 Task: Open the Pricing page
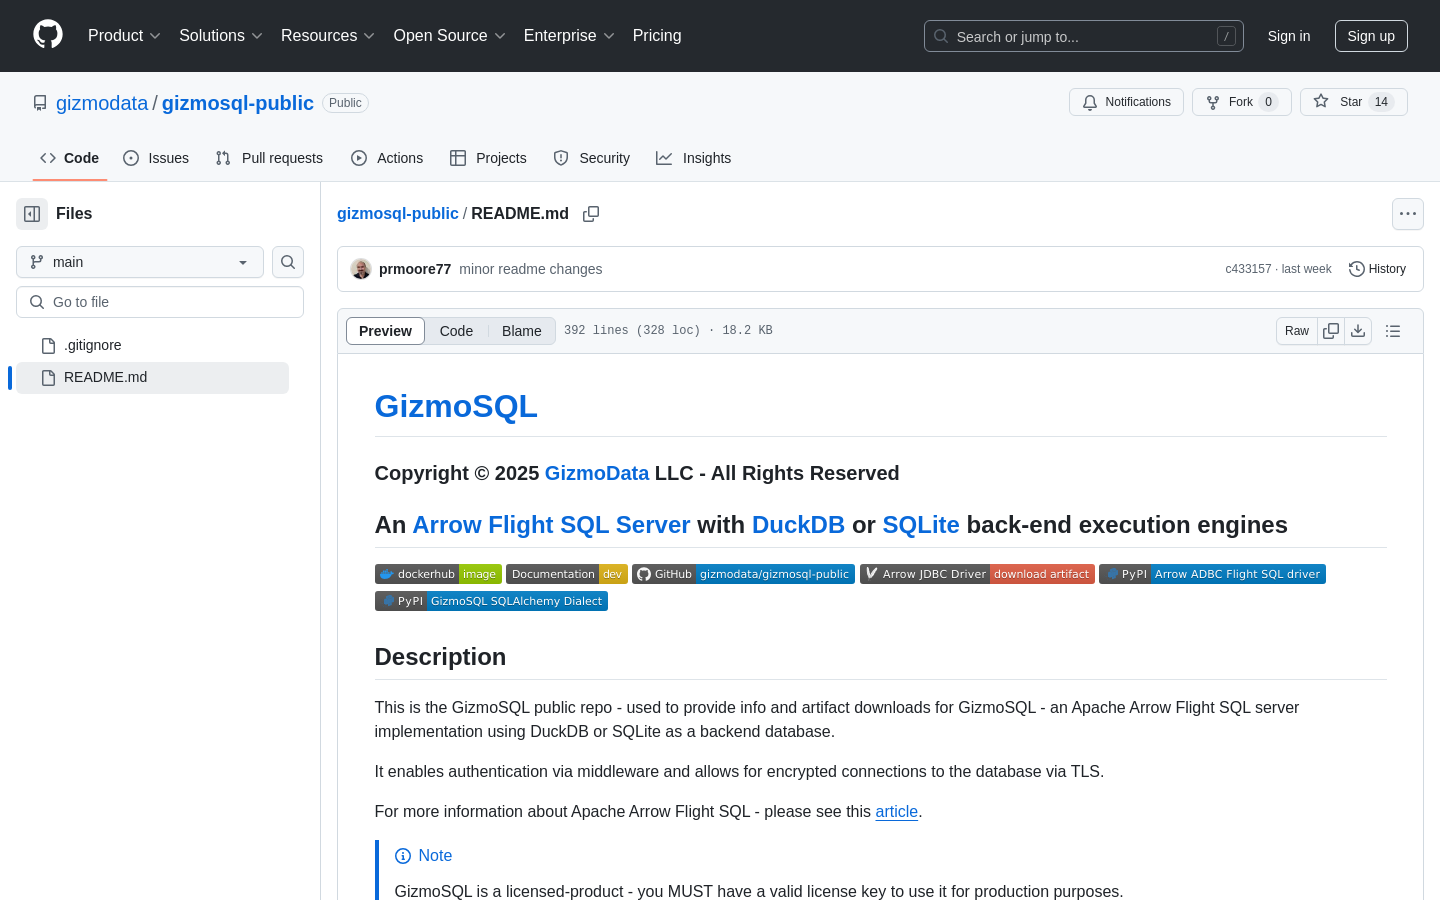(657, 36)
